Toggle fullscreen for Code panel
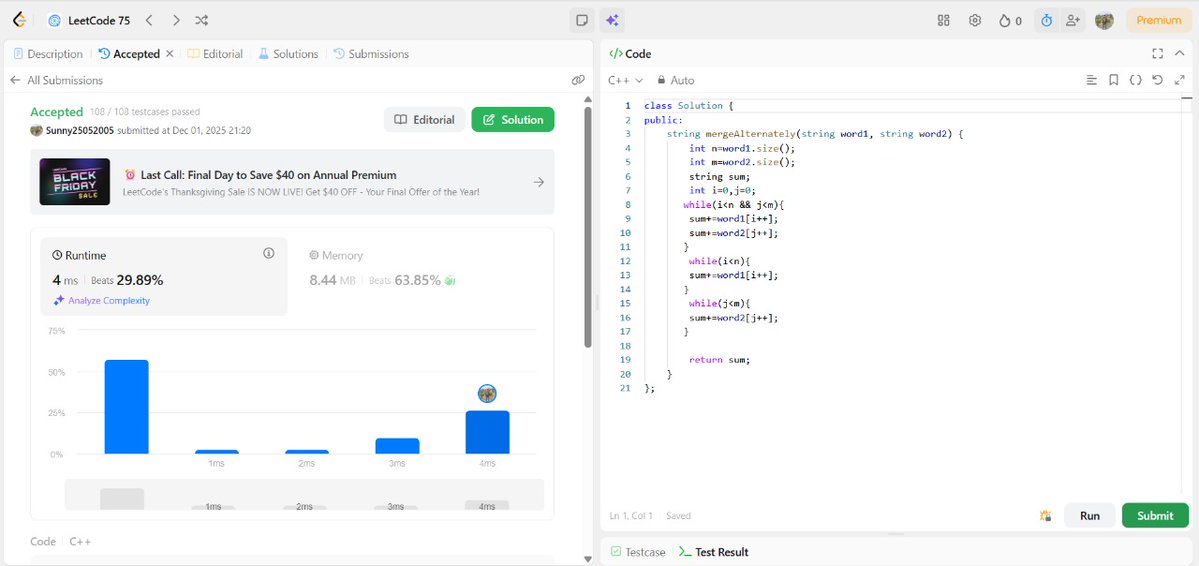Image resolution: width=1199 pixels, height=566 pixels. click(x=1158, y=54)
